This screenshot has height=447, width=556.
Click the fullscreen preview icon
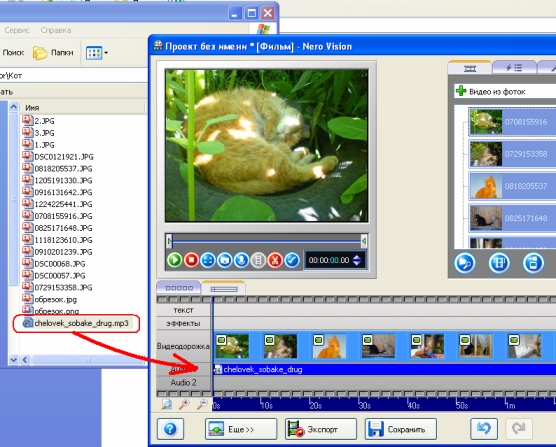(208, 260)
